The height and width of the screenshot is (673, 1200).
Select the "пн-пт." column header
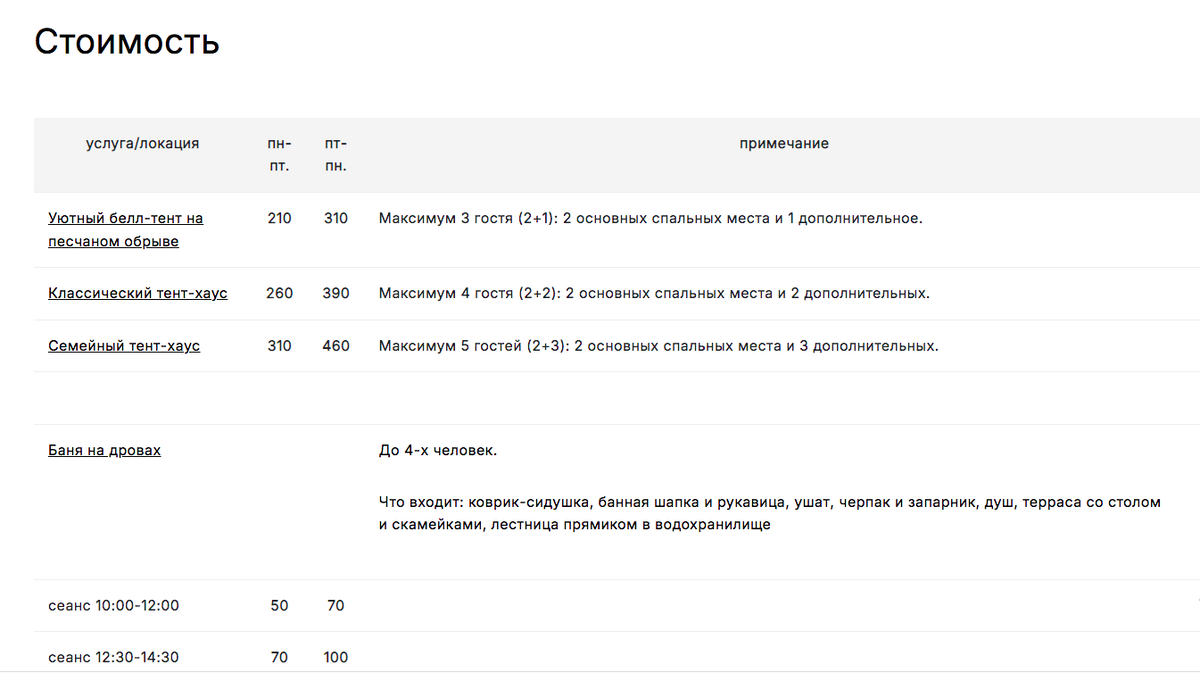click(x=280, y=154)
